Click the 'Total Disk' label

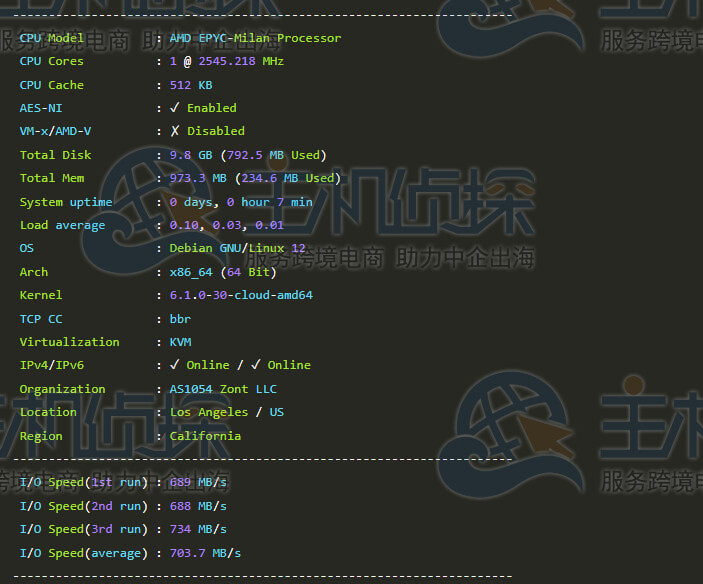(55, 155)
